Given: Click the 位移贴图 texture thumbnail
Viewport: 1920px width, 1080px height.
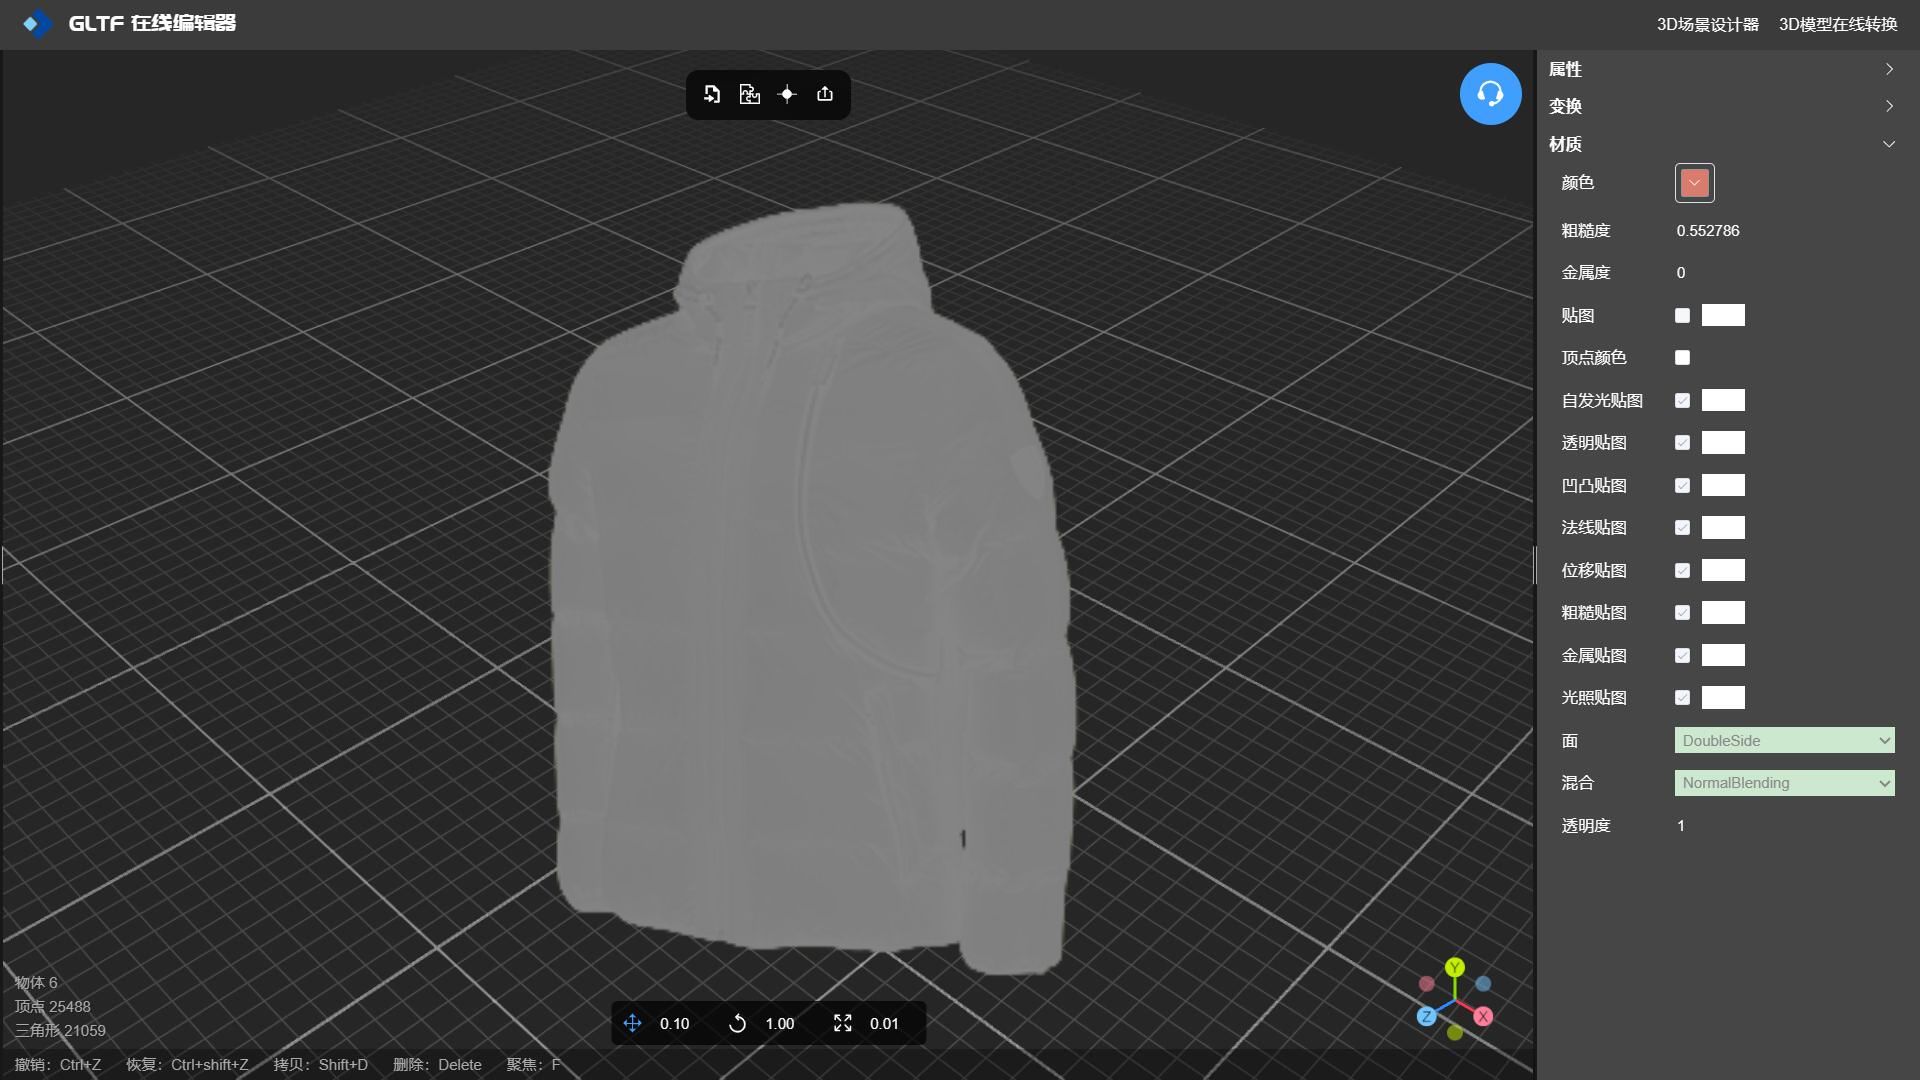Looking at the screenshot, I should coord(1723,571).
